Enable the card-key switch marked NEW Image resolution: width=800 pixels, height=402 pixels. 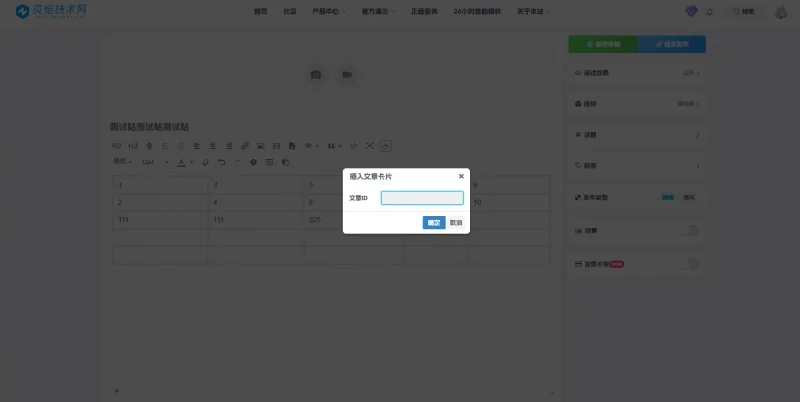tap(689, 264)
